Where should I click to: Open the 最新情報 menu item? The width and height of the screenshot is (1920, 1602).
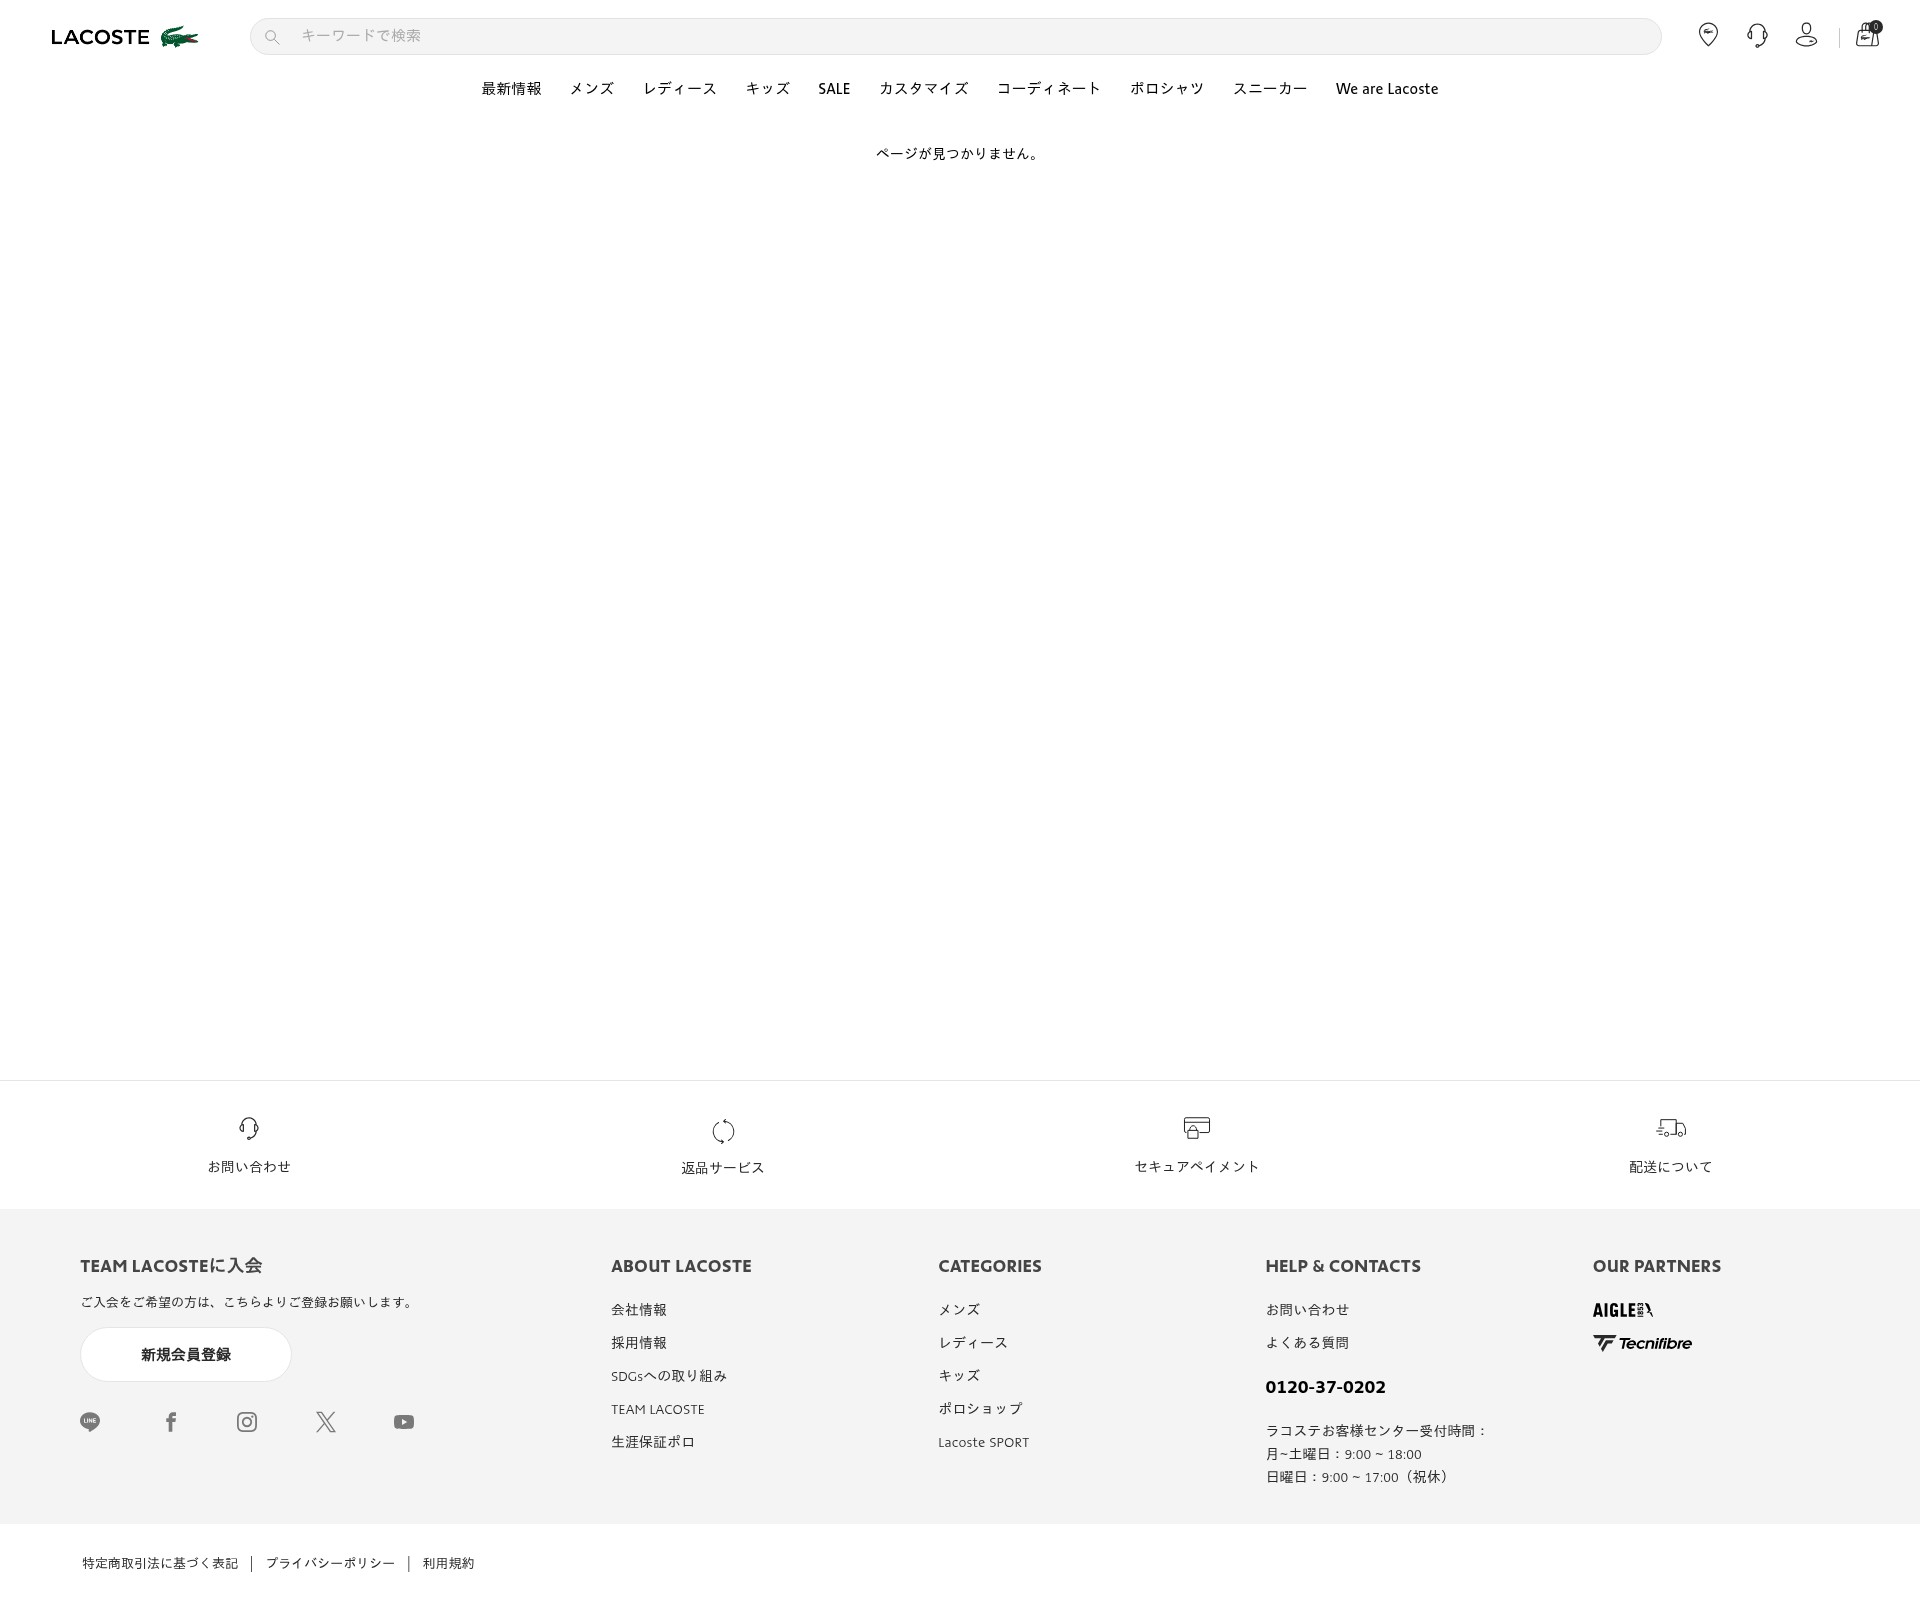tap(511, 89)
